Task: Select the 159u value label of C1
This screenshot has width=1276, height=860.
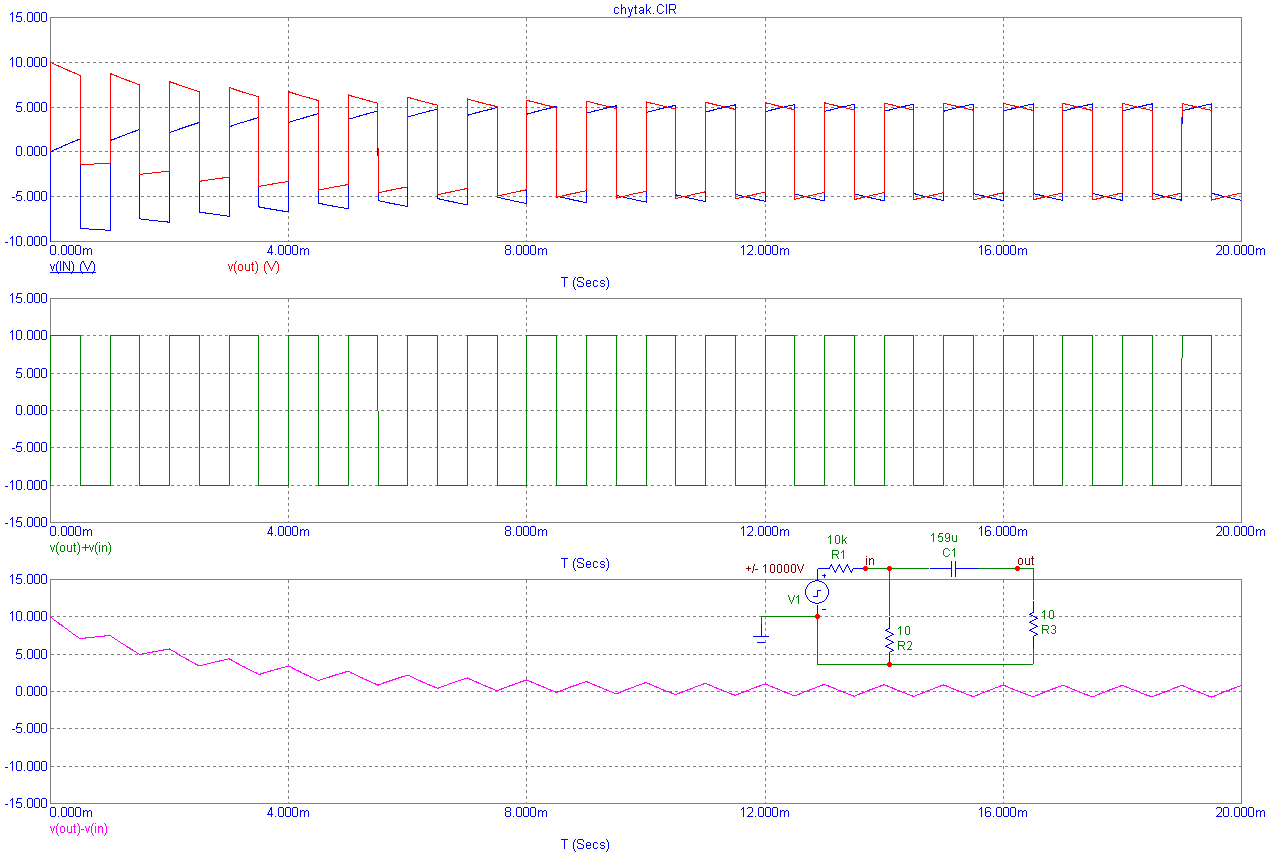Action: pos(945,538)
